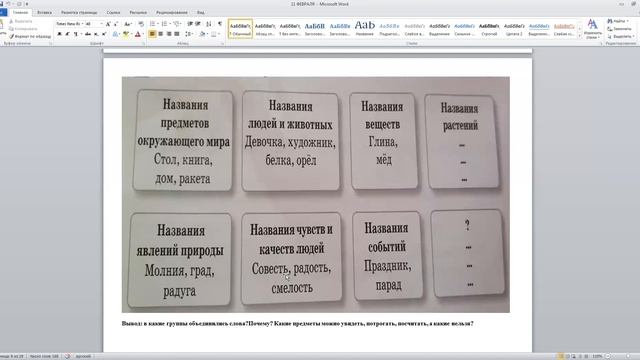Open the Clipboard pane launcher
Screen dimensions: 640x360
click(x=50, y=43)
